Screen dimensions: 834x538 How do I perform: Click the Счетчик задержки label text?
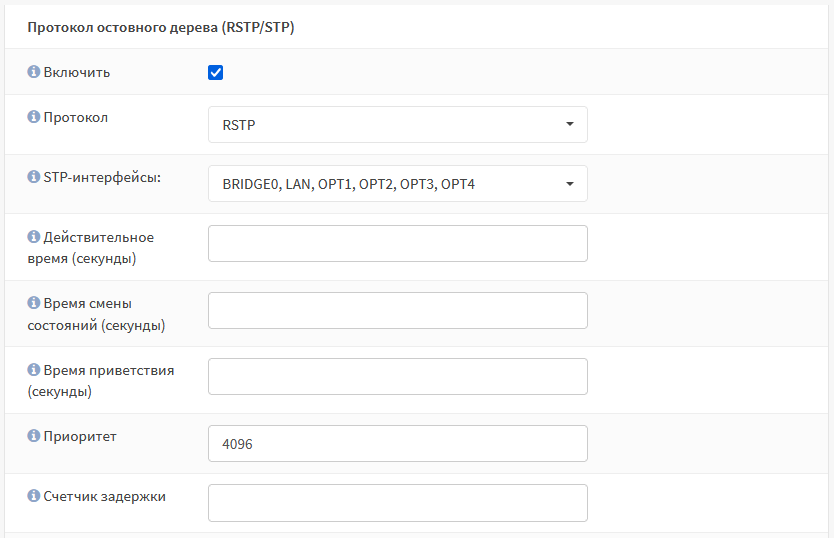pyautogui.click(x=104, y=496)
